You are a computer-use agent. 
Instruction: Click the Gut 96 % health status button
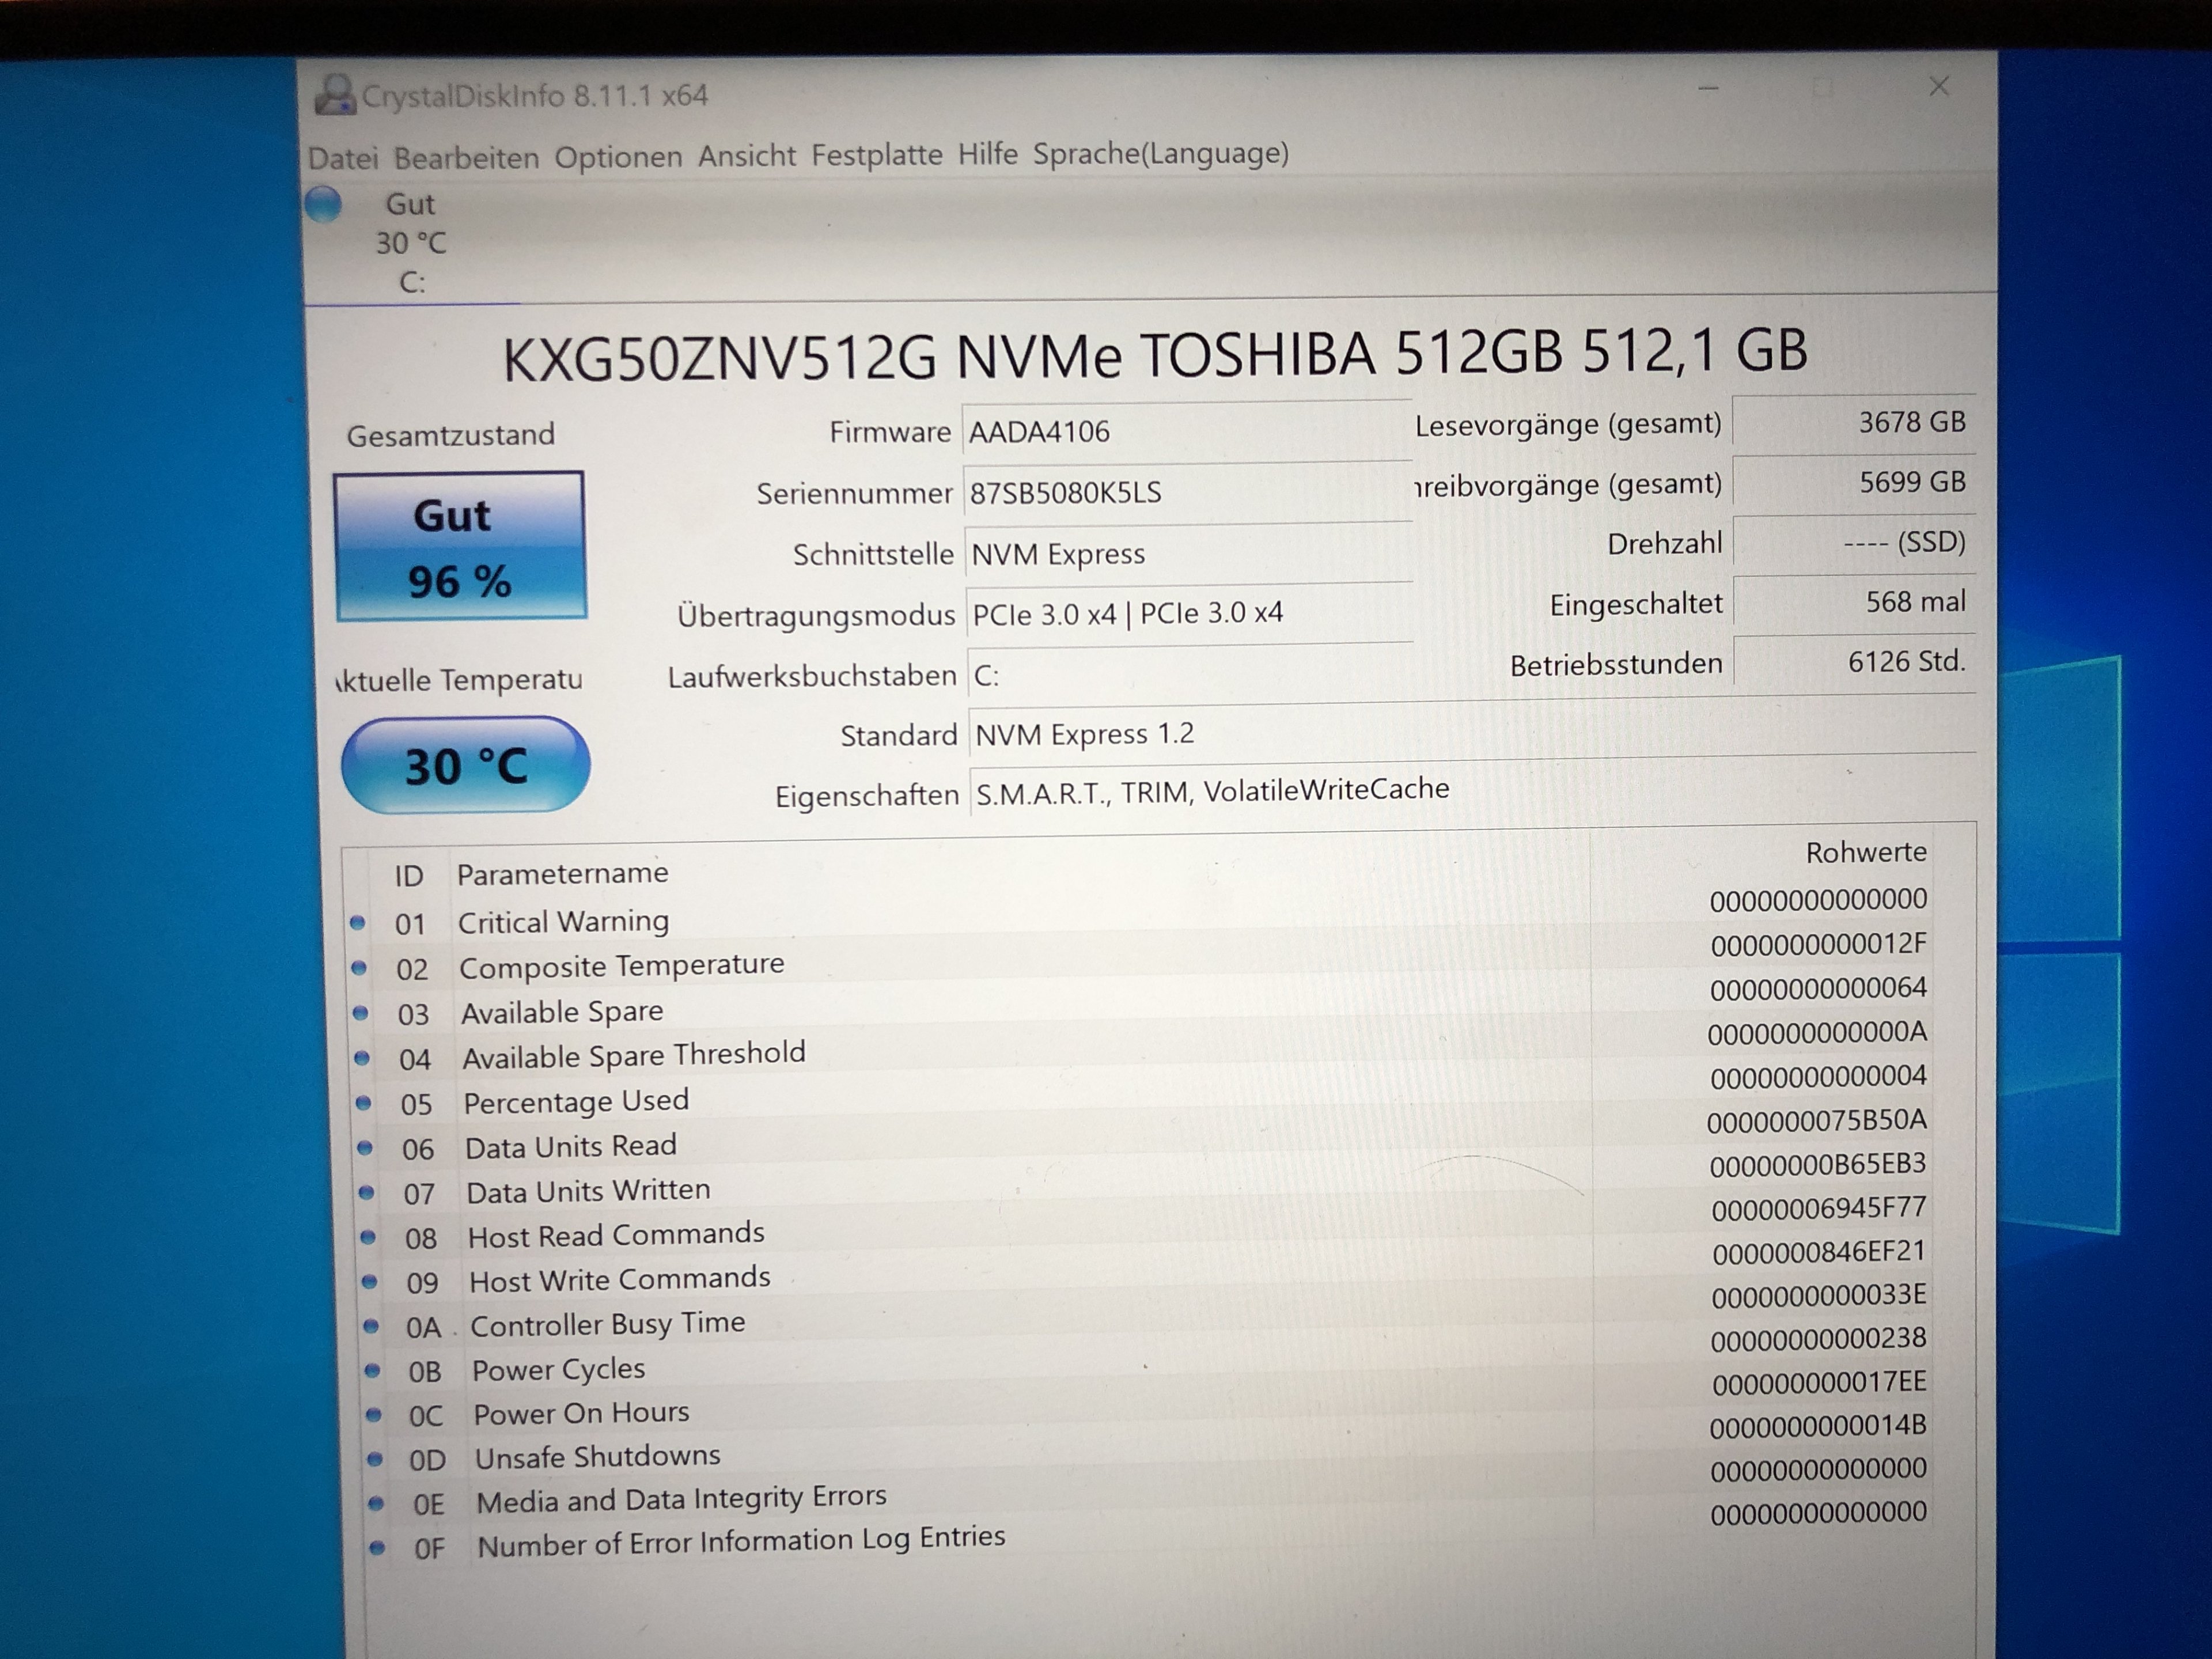(460, 546)
